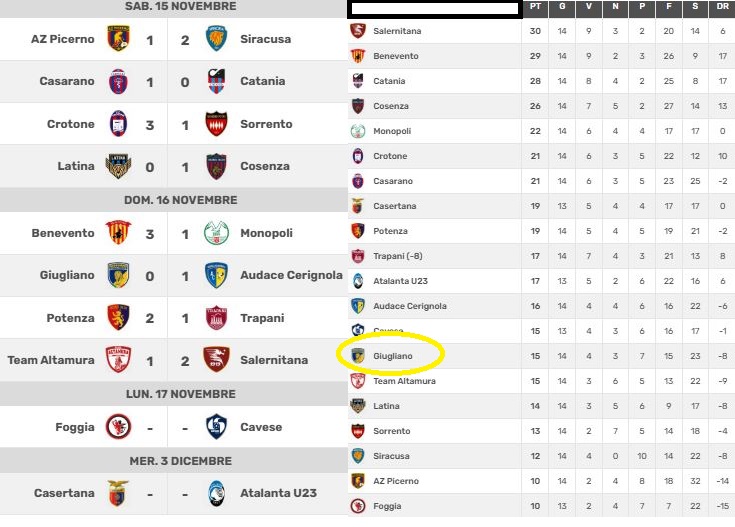This screenshot has height=527, width=735.
Task: Click the Monopoli crest beside Benevento match
Action: point(217,233)
